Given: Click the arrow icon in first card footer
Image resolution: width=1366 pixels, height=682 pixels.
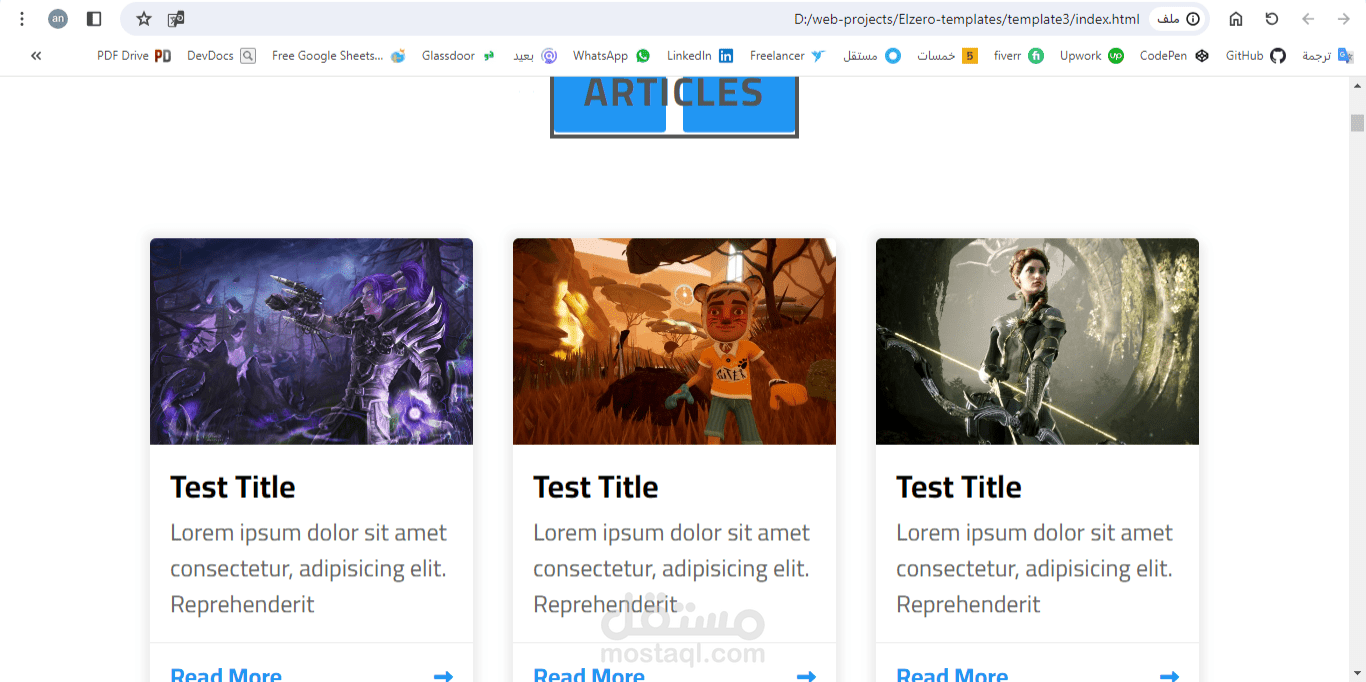Looking at the screenshot, I should [x=443, y=676].
